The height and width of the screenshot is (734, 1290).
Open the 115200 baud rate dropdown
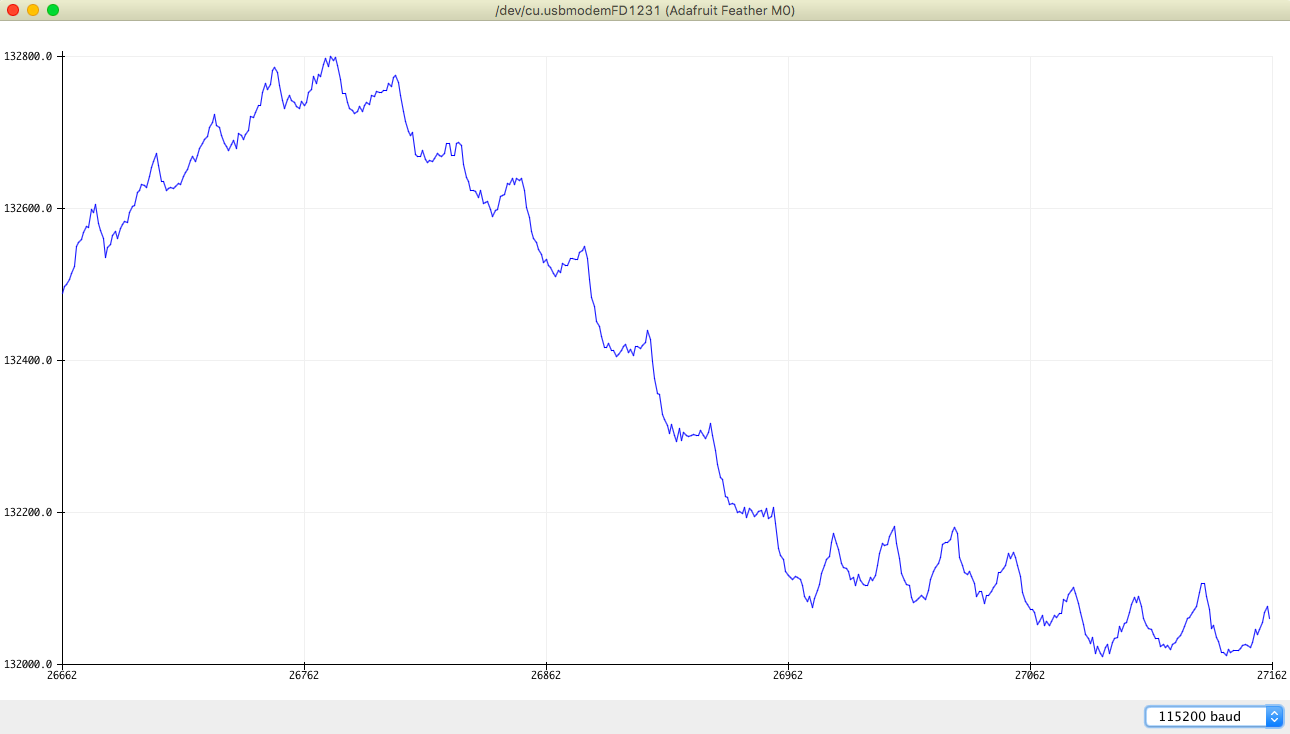[x=1214, y=716]
